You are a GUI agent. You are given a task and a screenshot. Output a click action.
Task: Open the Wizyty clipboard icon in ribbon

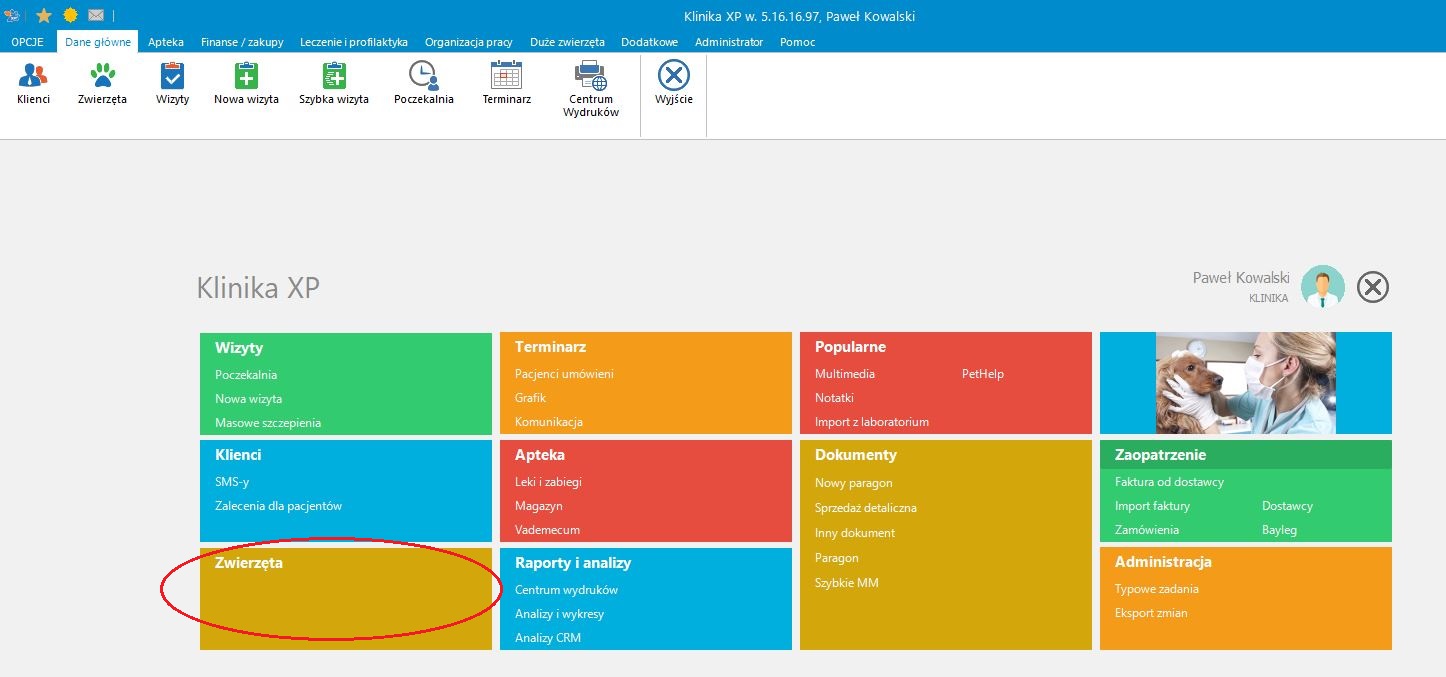[x=172, y=82]
